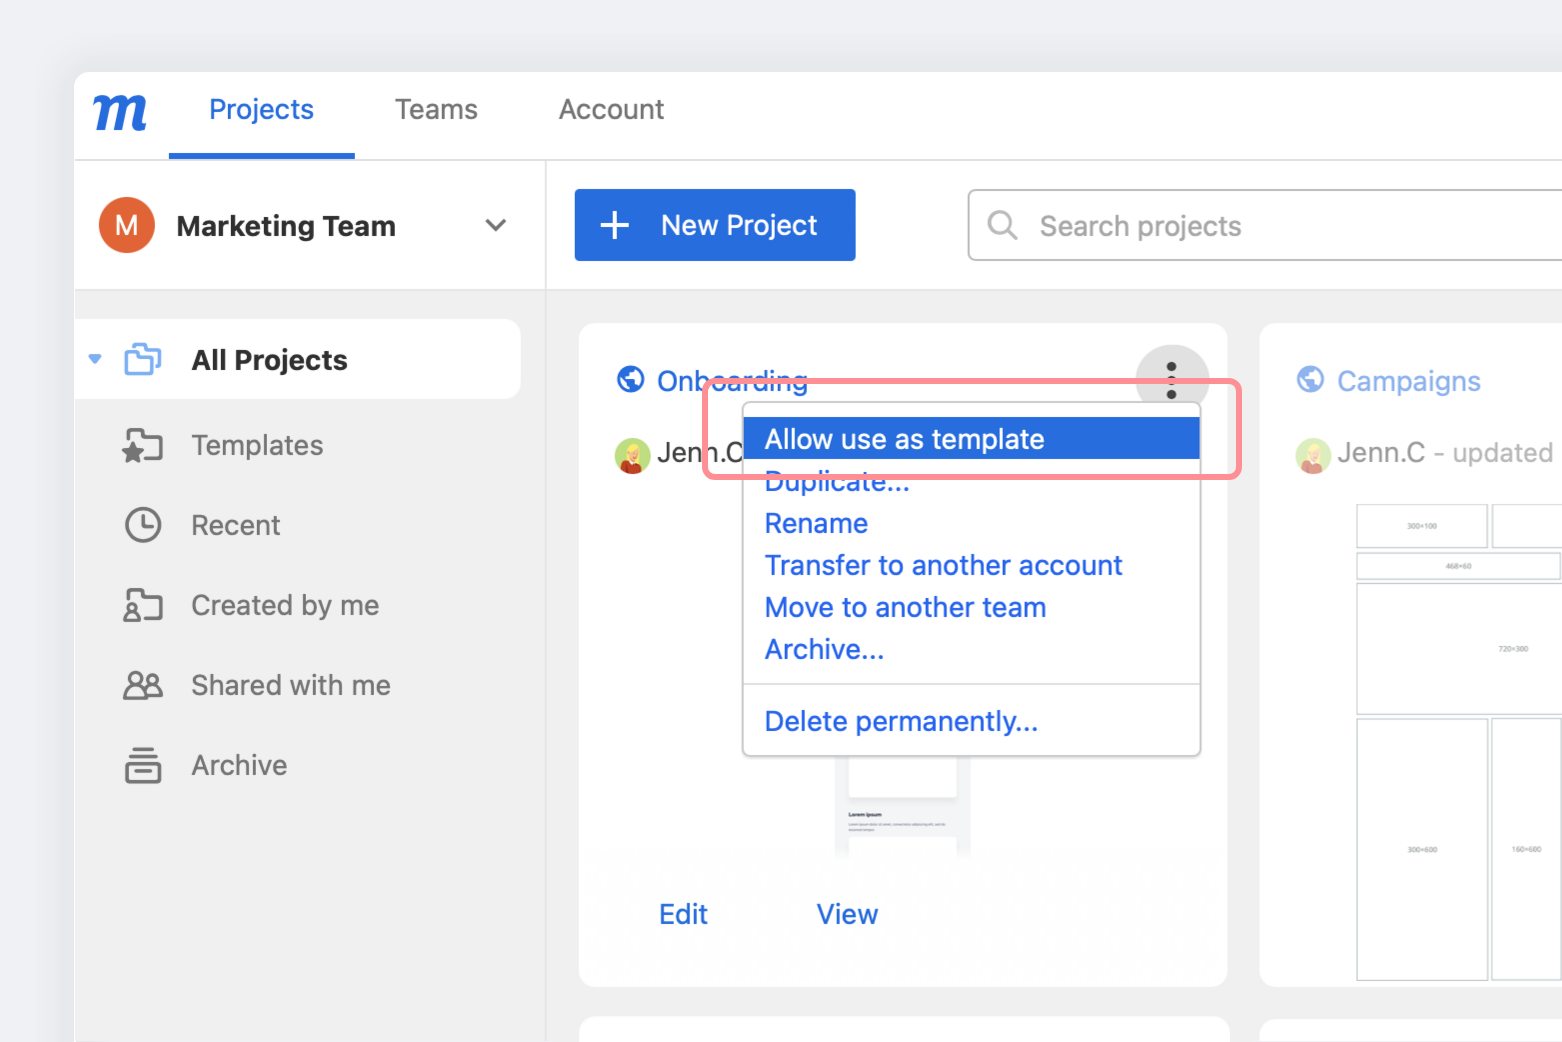This screenshot has width=1562, height=1042.
Task: Select the Templates sidebar icon
Action: tap(143, 445)
